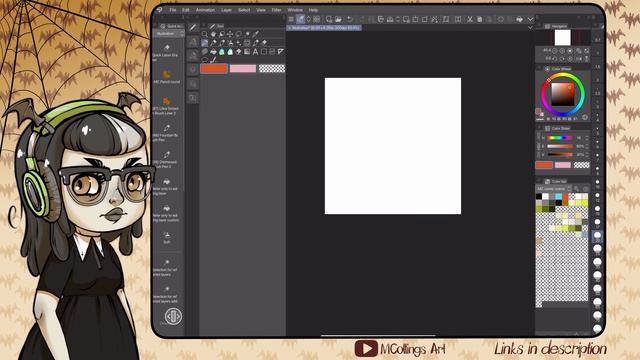Select the Navigator panel tab
The image size is (640, 360).
coord(556,26)
